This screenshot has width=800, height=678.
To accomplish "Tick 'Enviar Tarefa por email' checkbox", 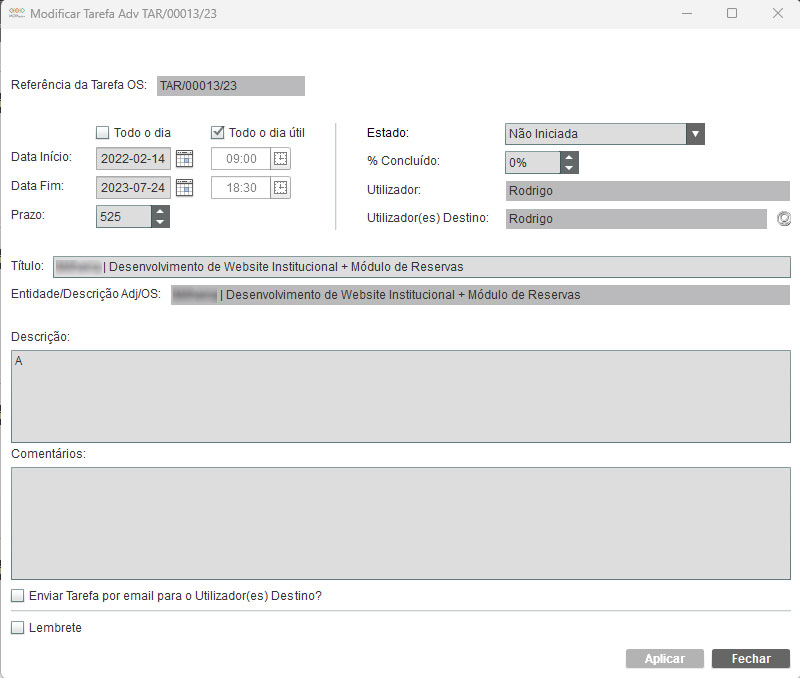I will 18,596.
